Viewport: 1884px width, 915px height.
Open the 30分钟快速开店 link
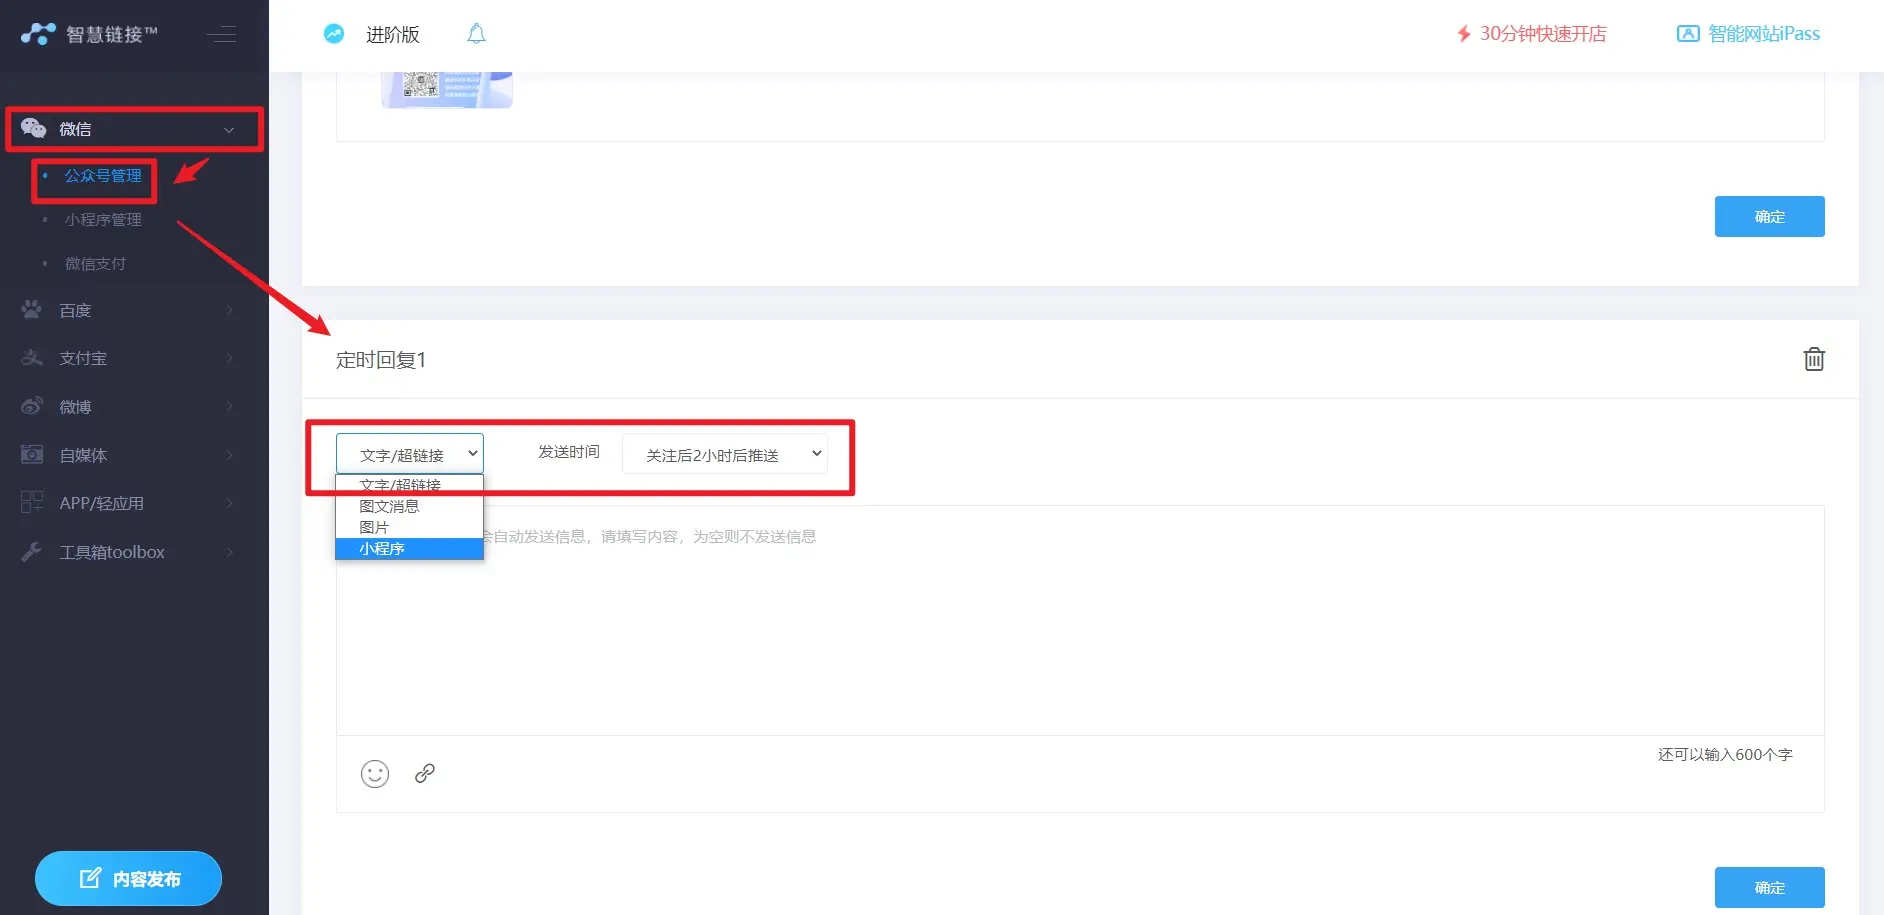[x=1542, y=34]
